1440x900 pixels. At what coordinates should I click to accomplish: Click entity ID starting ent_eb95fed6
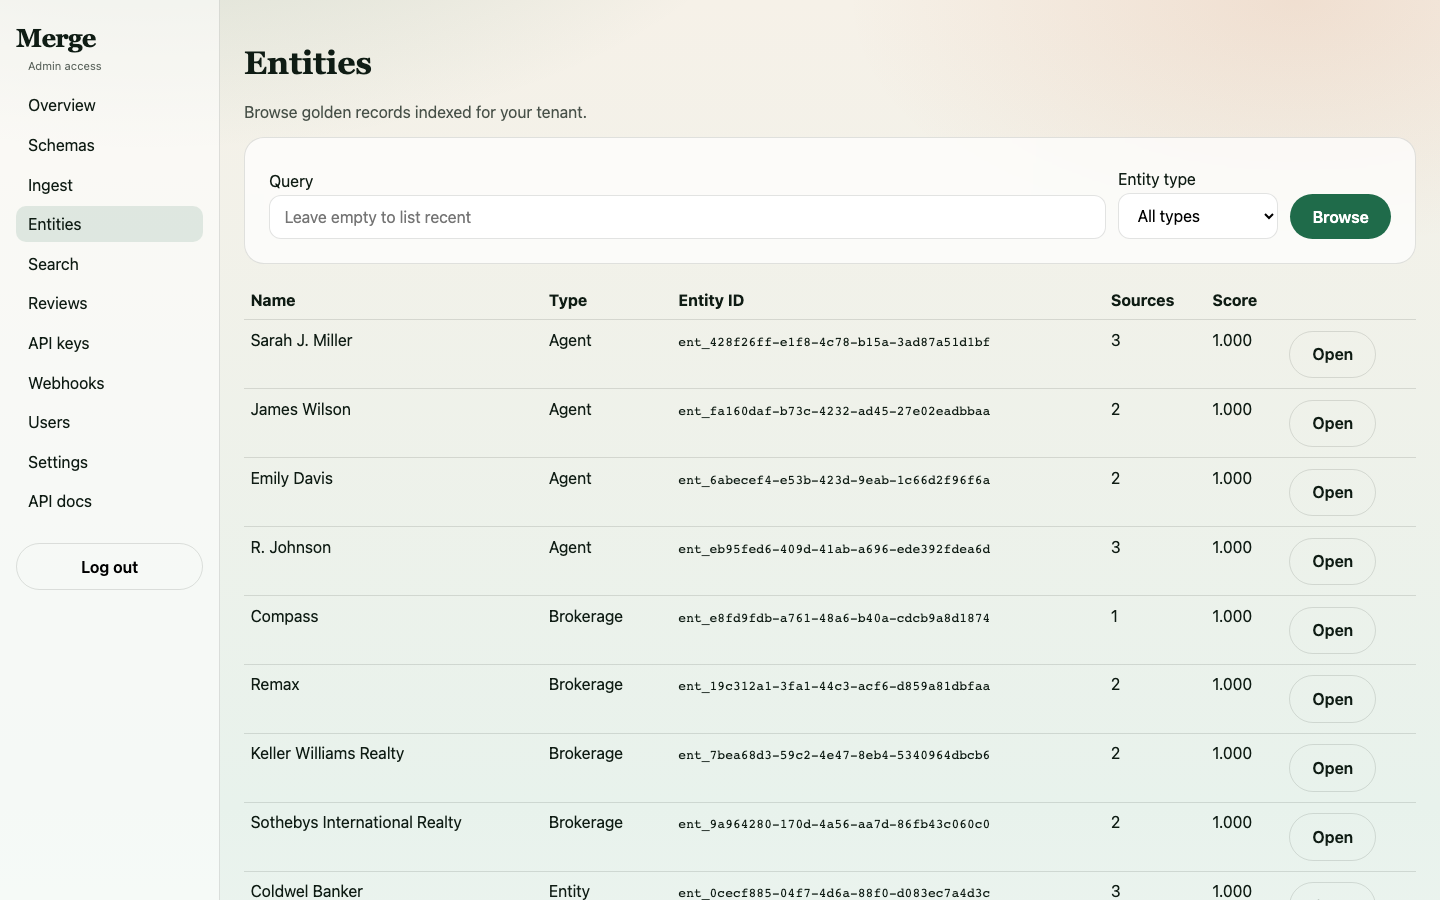834,549
